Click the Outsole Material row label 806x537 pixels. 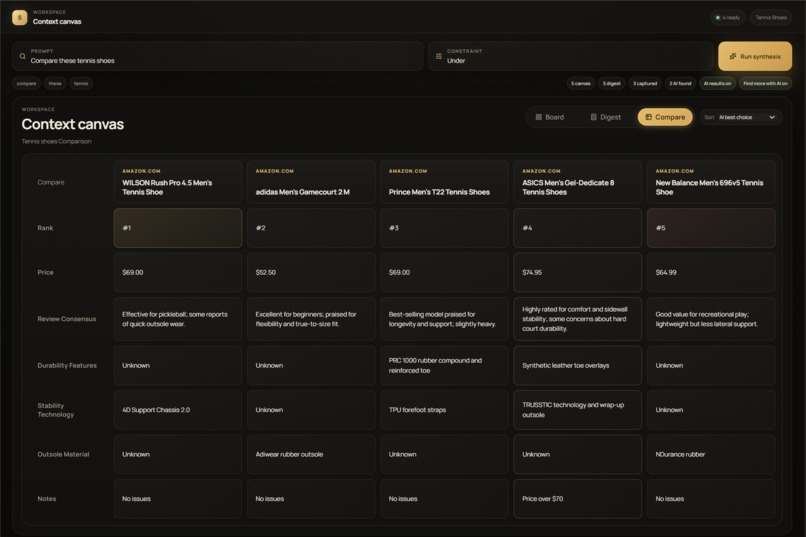pyautogui.click(x=63, y=454)
